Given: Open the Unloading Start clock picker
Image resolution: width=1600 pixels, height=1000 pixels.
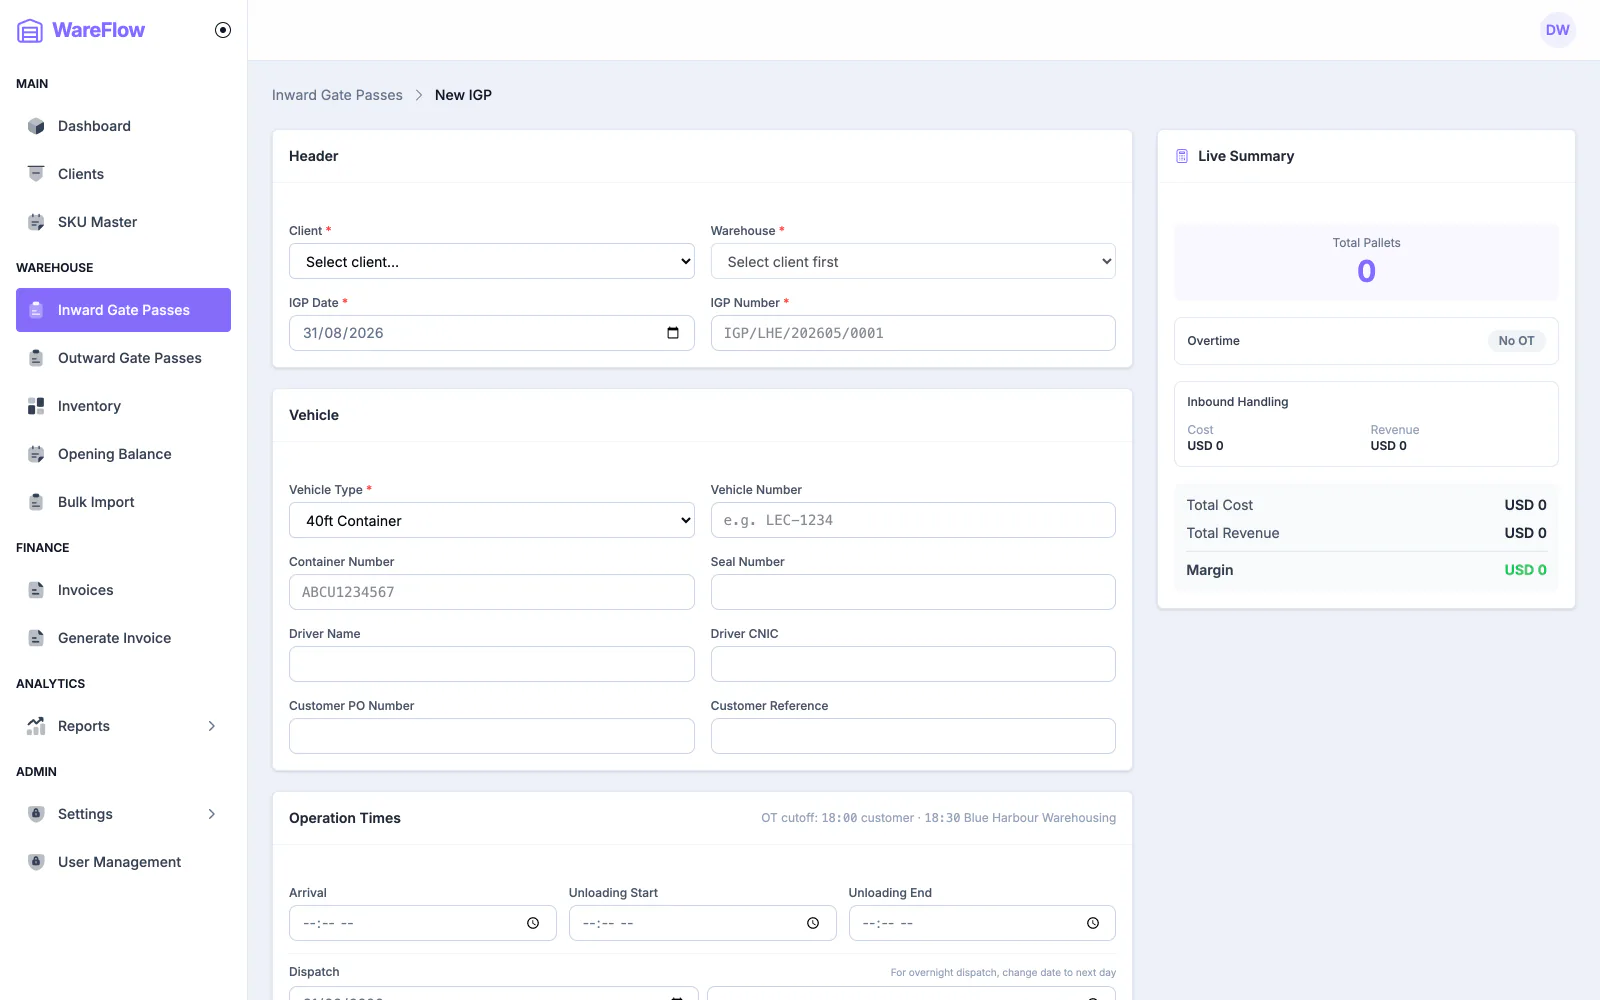Looking at the screenshot, I should [813, 923].
